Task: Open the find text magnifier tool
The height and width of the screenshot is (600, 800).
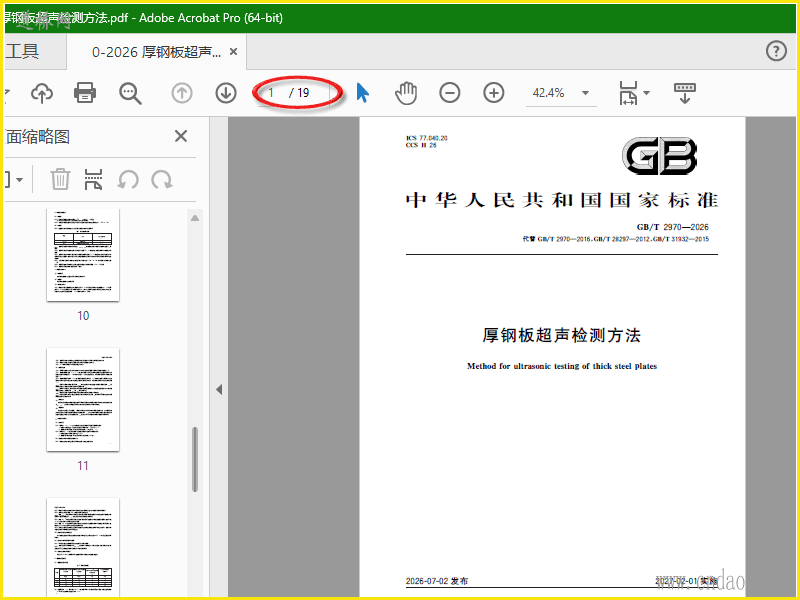Action: pos(130,93)
